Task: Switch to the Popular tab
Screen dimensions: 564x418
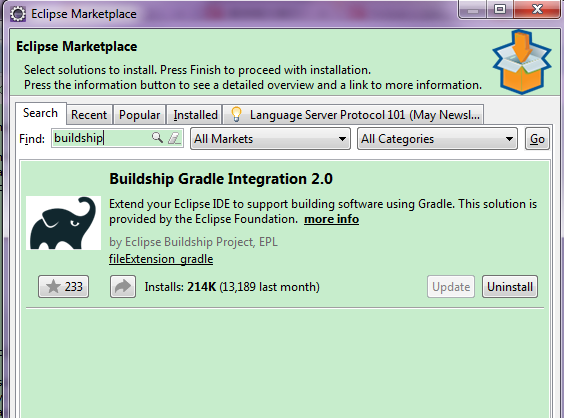Action: [139, 115]
